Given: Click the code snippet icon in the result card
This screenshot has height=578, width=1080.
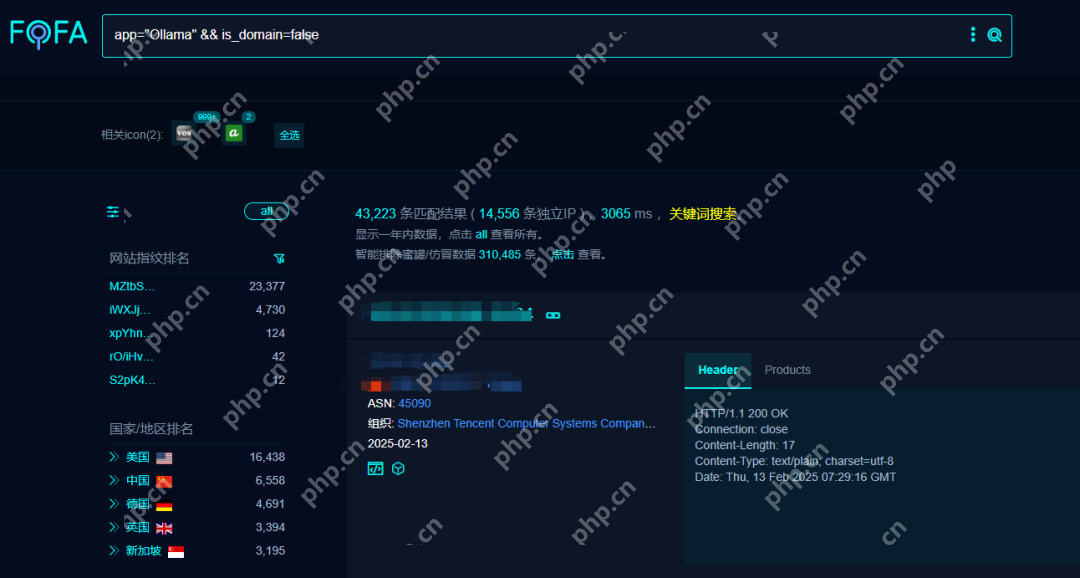Looking at the screenshot, I should (x=375, y=468).
